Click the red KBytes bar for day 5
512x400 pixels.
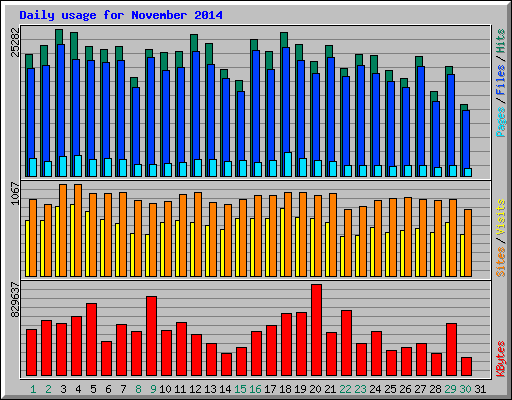tap(91, 340)
